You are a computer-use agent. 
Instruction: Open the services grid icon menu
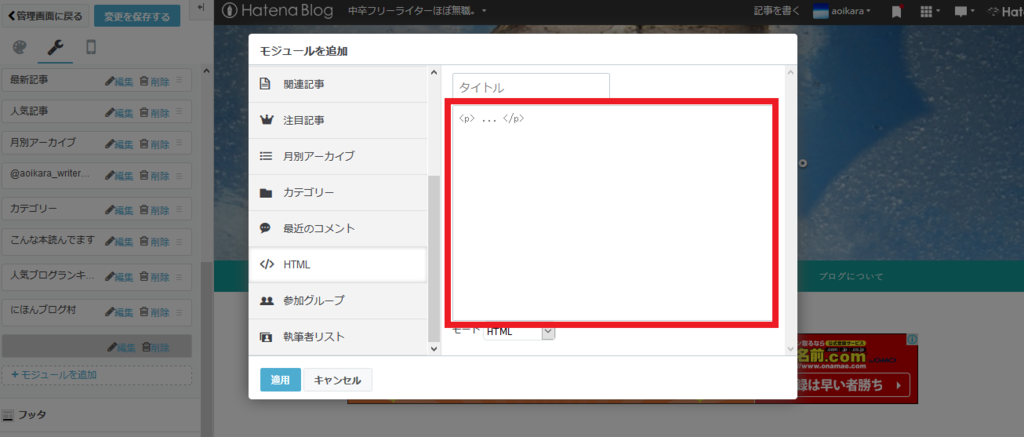pyautogui.click(x=929, y=11)
